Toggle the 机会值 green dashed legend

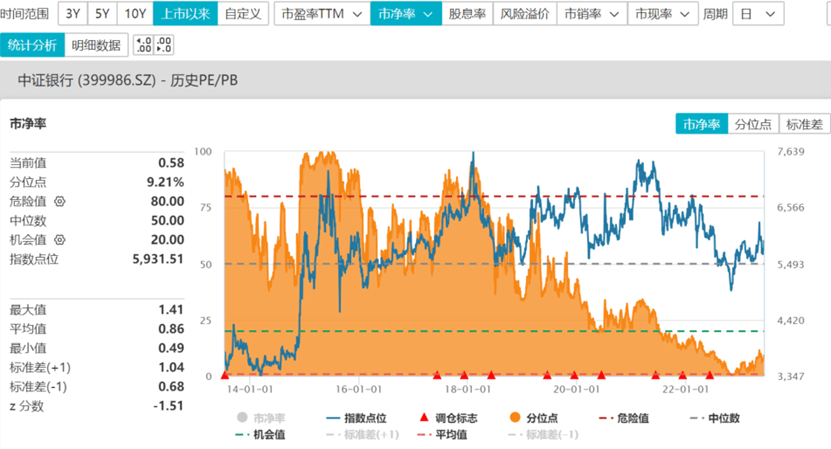click(260, 435)
